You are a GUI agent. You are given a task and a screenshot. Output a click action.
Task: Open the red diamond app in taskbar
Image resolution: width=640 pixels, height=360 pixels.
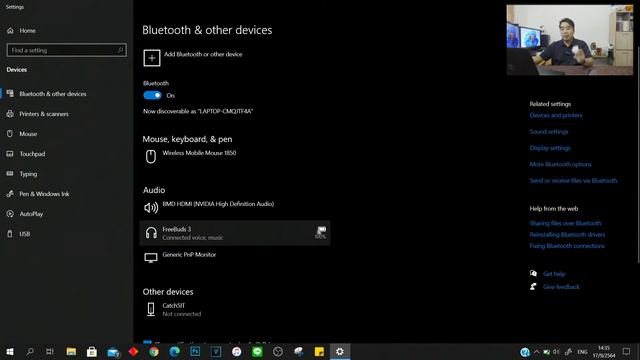point(133,351)
